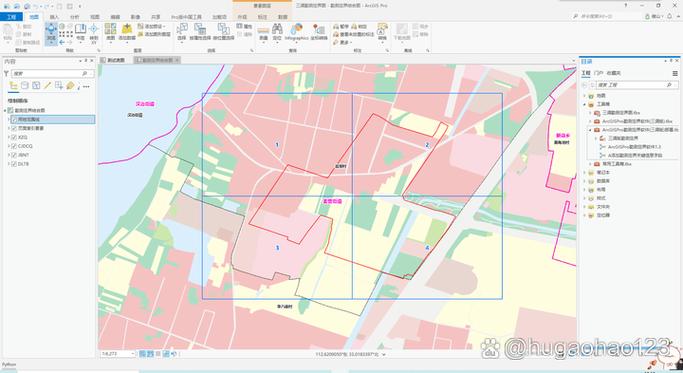Image resolution: width=683 pixels, height=373 pixels.
Task: Expand the XZQ layer legend
Action: click(x=9, y=137)
